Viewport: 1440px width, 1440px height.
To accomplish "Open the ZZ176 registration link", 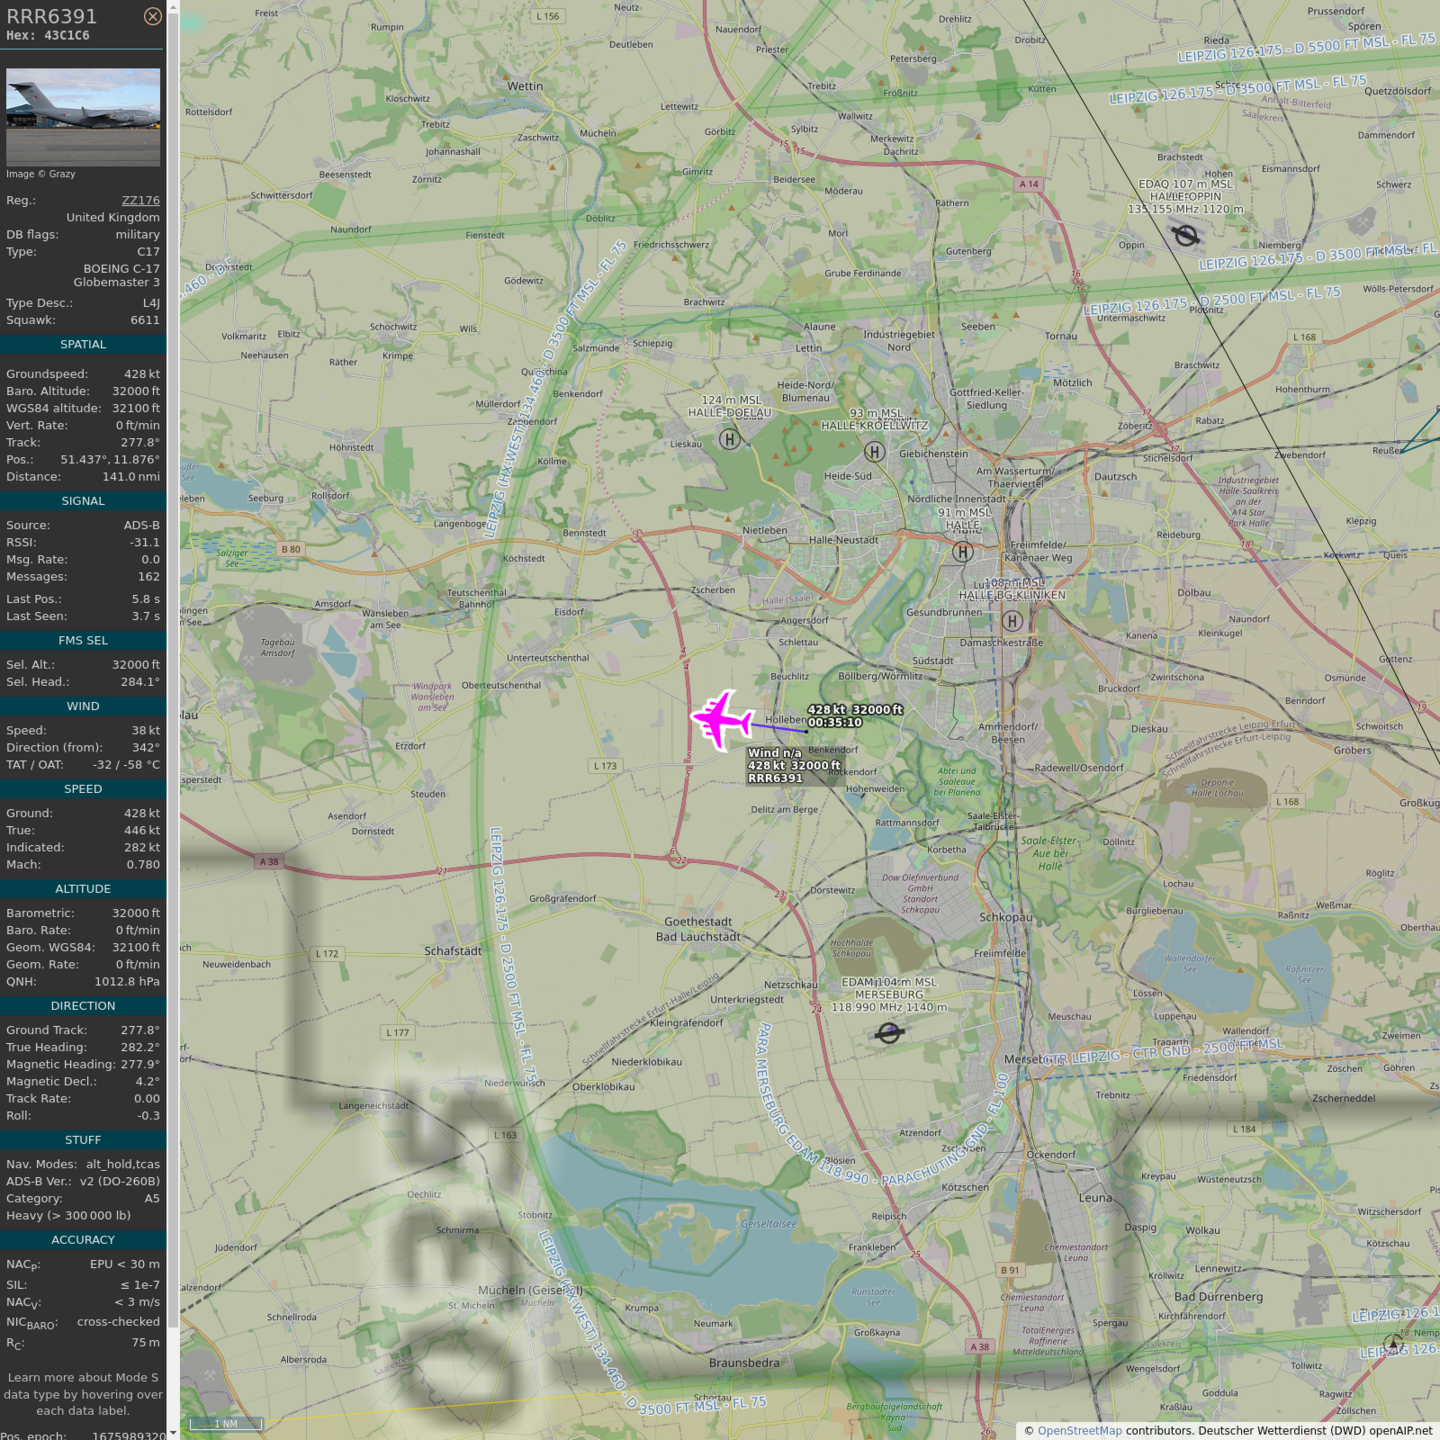I will [140, 200].
